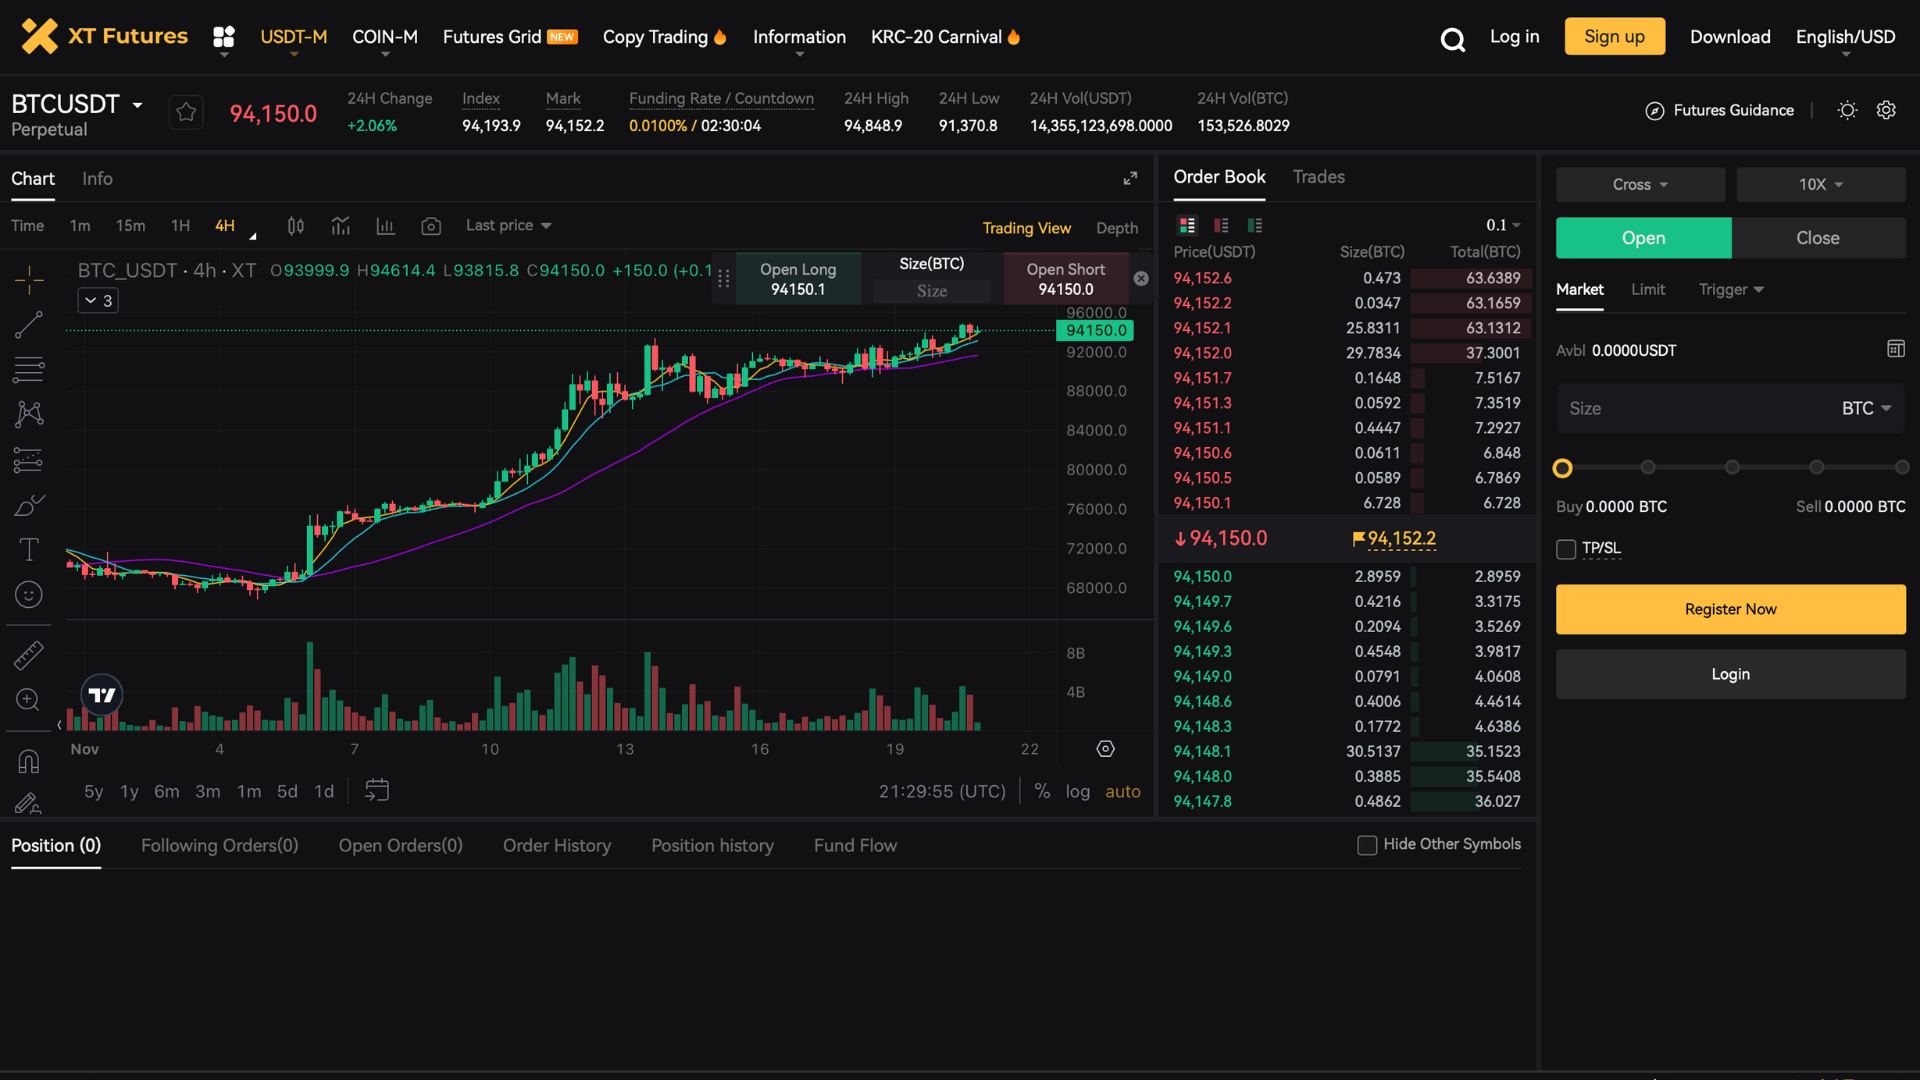Open the COIN-M menu
Viewport: 1920px width, 1080px height.
[x=385, y=37]
